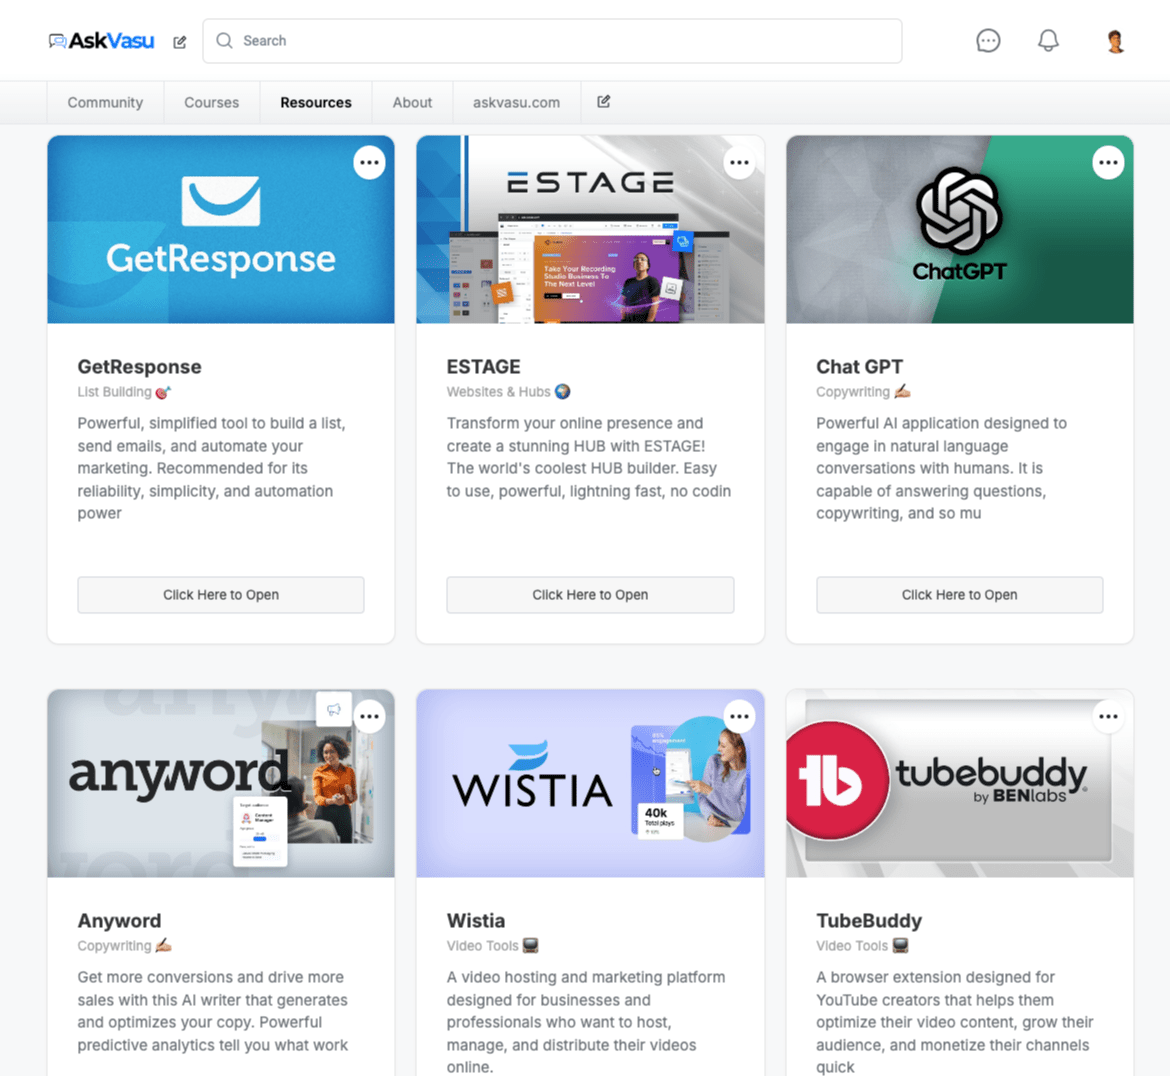
Task: Click the Chat GPT description text
Action: 941,468
